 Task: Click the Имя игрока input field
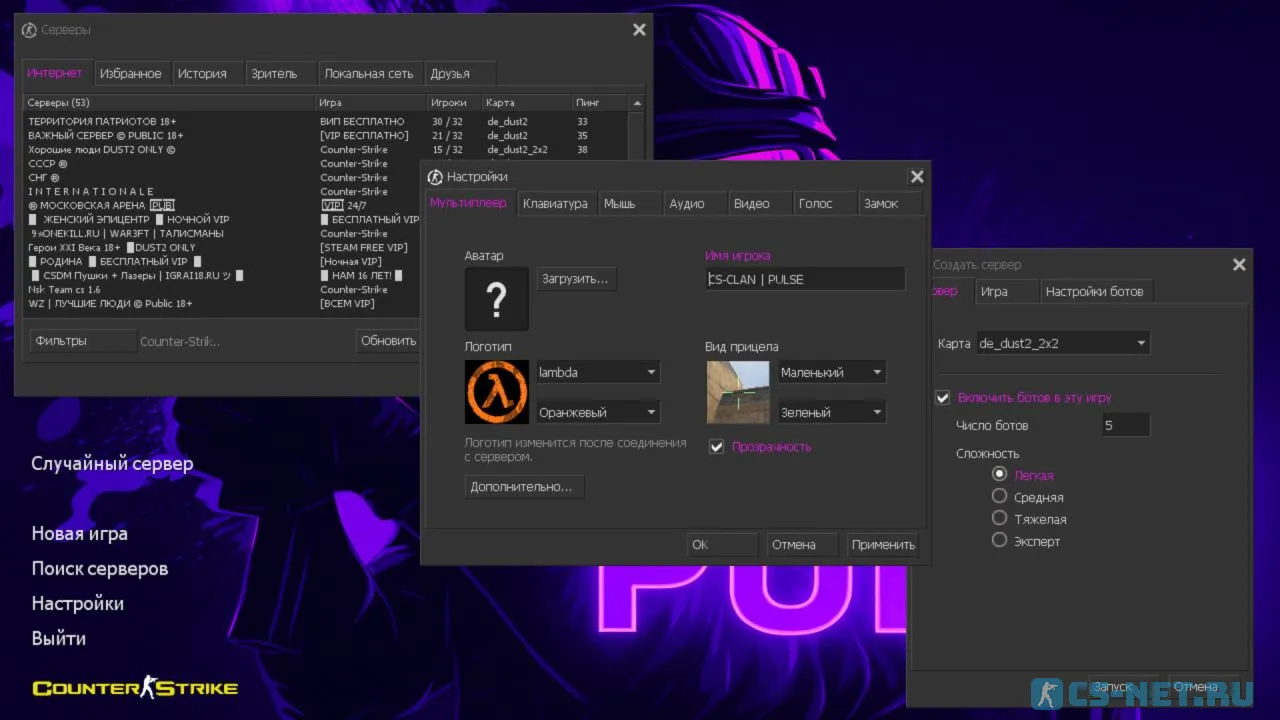[x=805, y=279]
